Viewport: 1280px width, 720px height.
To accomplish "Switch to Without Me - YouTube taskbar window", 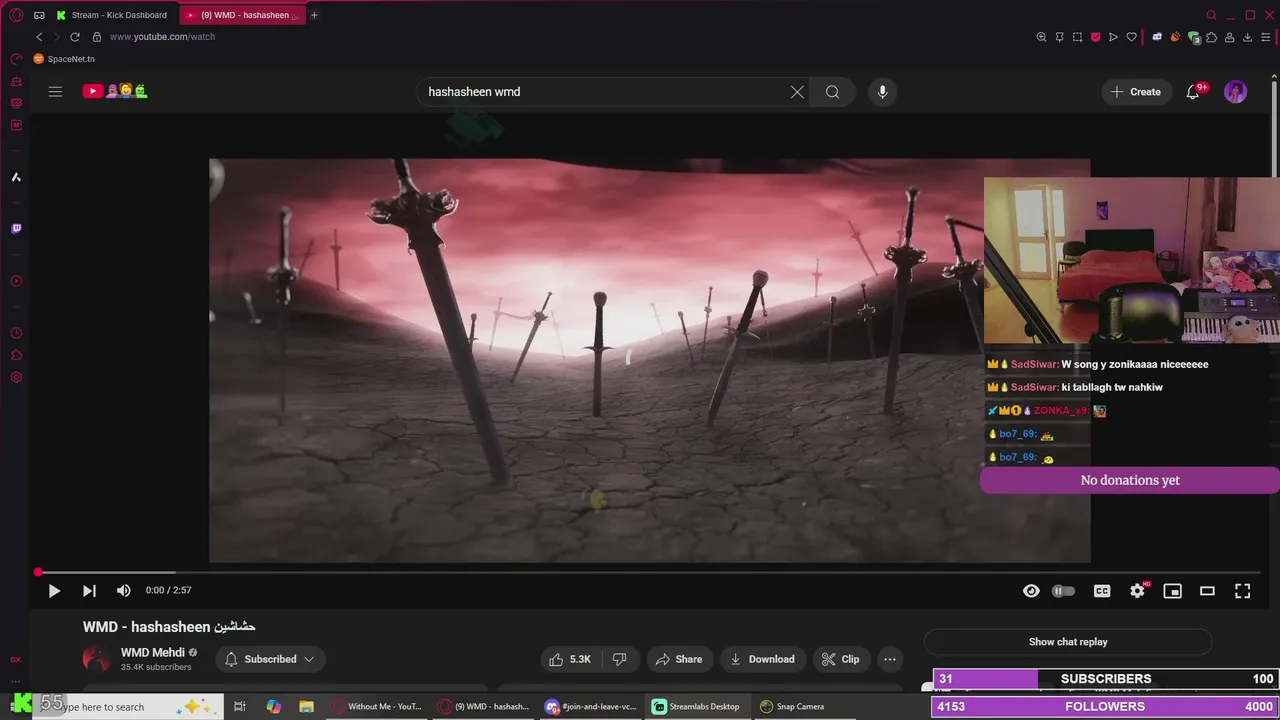I will click(x=377, y=707).
